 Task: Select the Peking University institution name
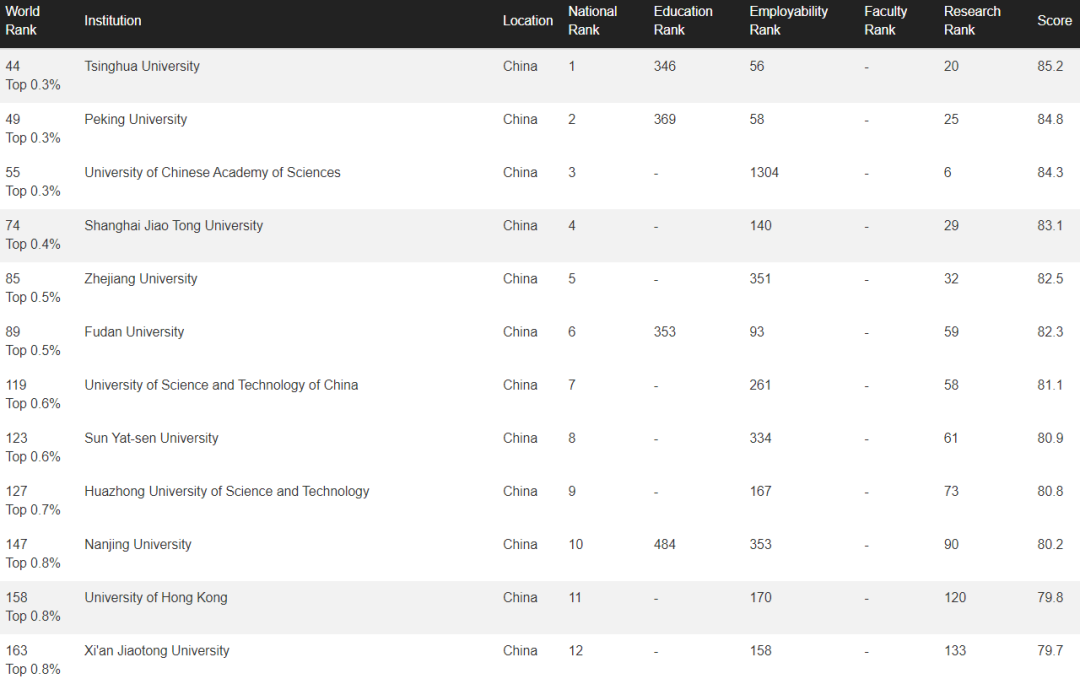(x=136, y=119)
